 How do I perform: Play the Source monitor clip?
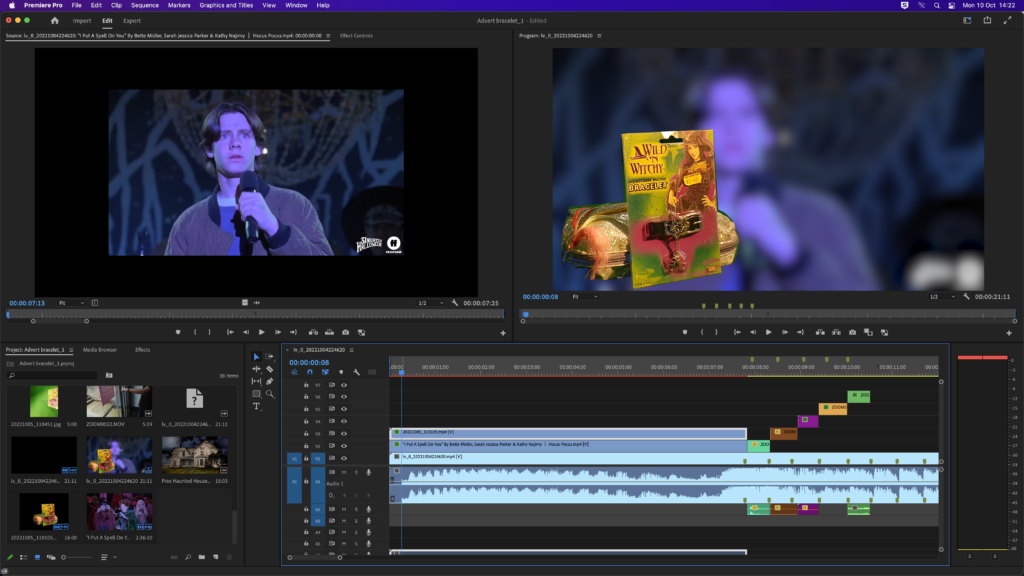tap(261, 332)
